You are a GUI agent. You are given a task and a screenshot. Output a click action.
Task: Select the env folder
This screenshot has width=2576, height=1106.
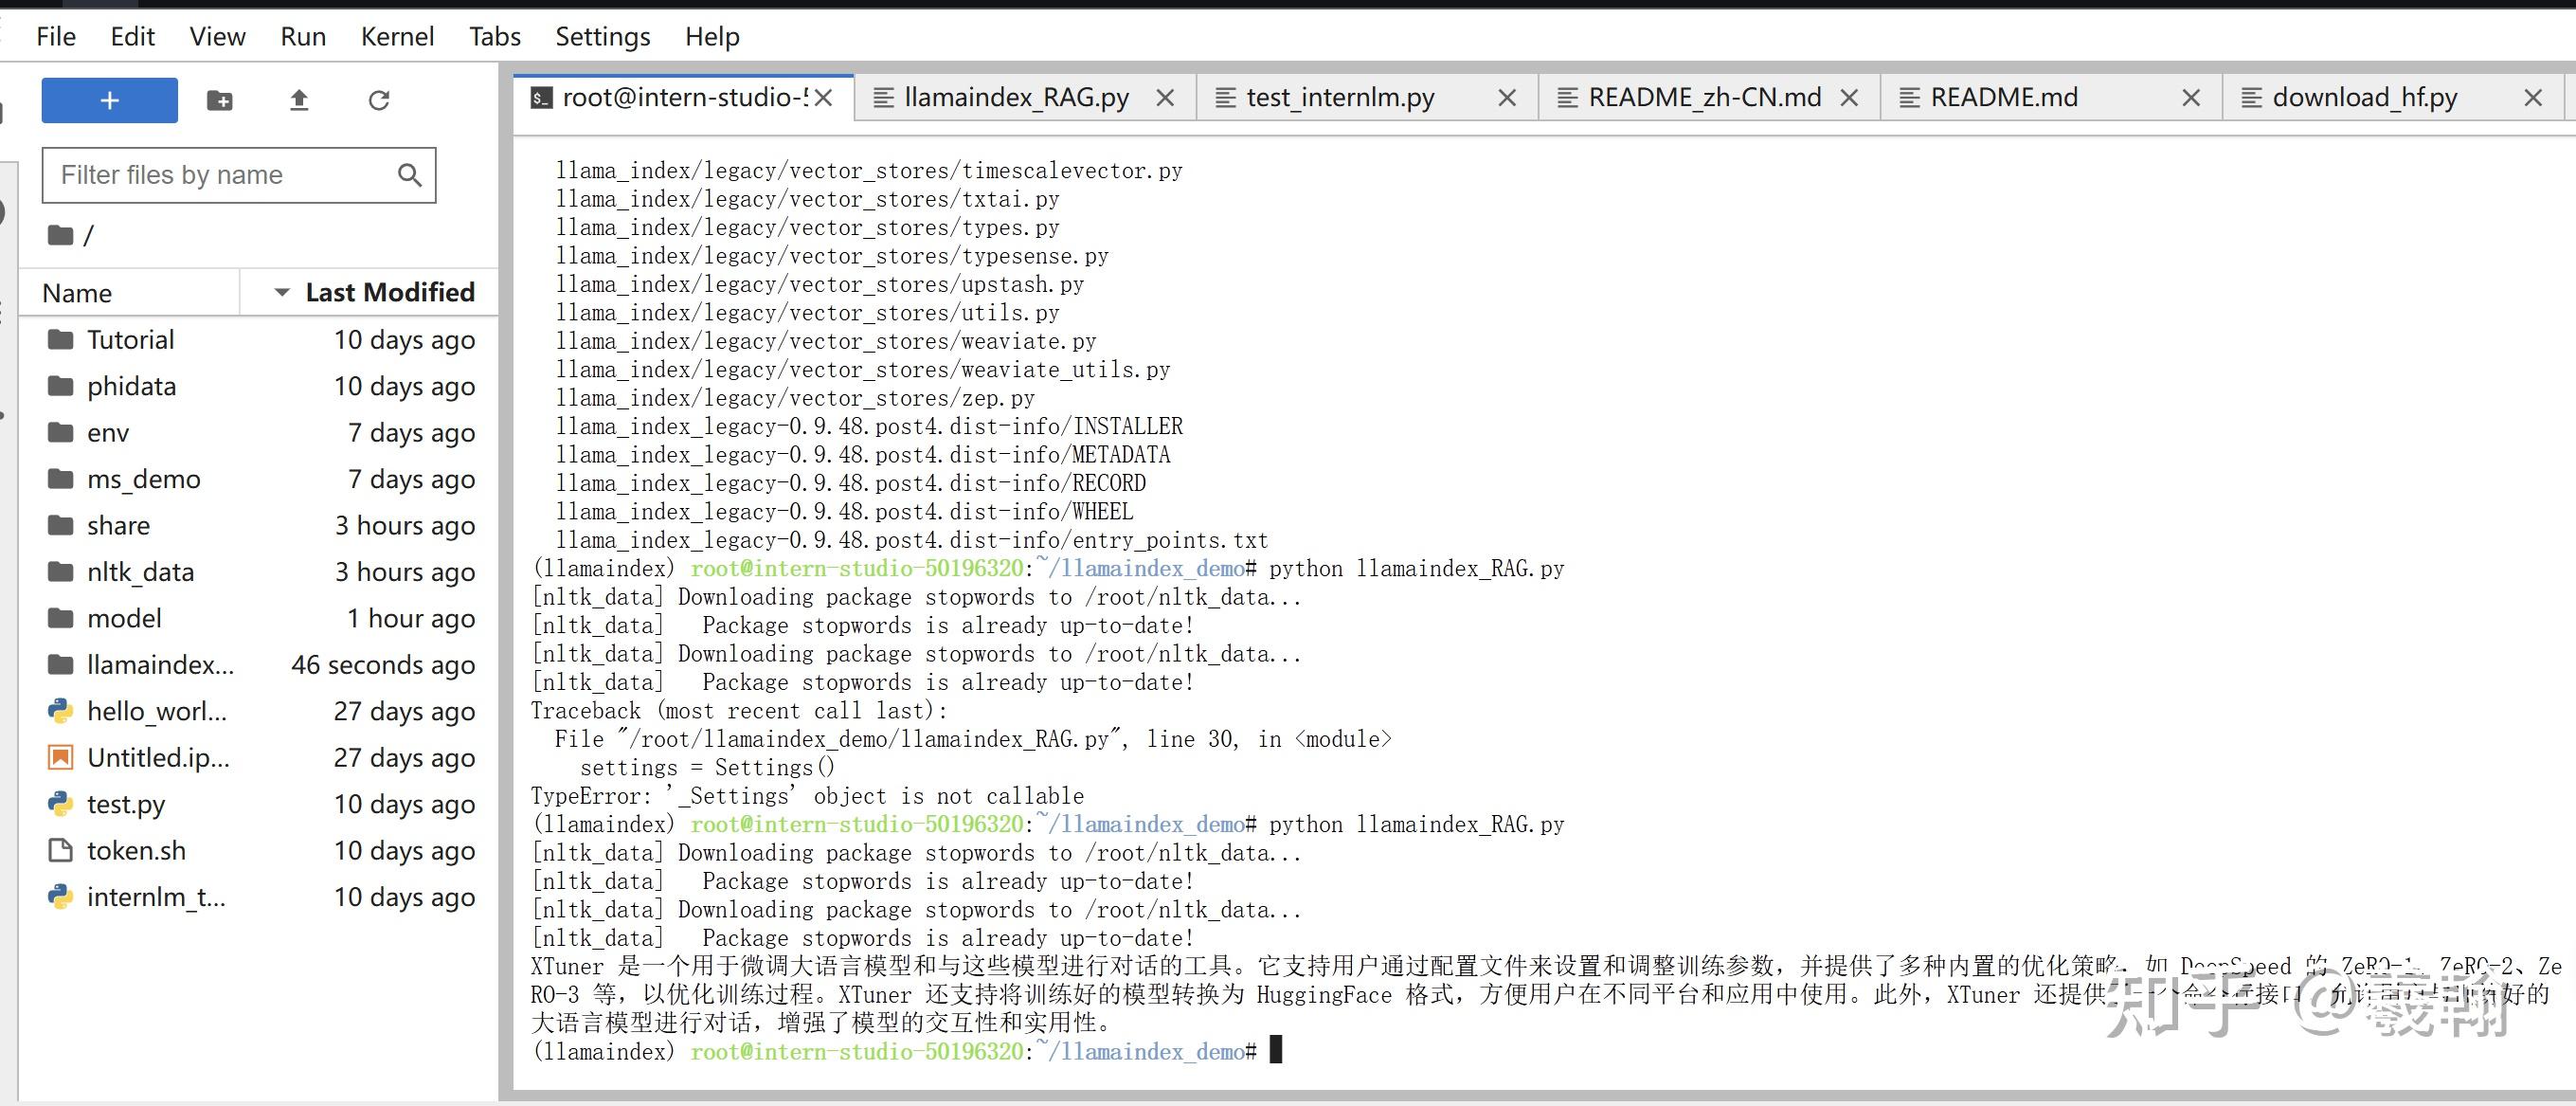(260, 433)
